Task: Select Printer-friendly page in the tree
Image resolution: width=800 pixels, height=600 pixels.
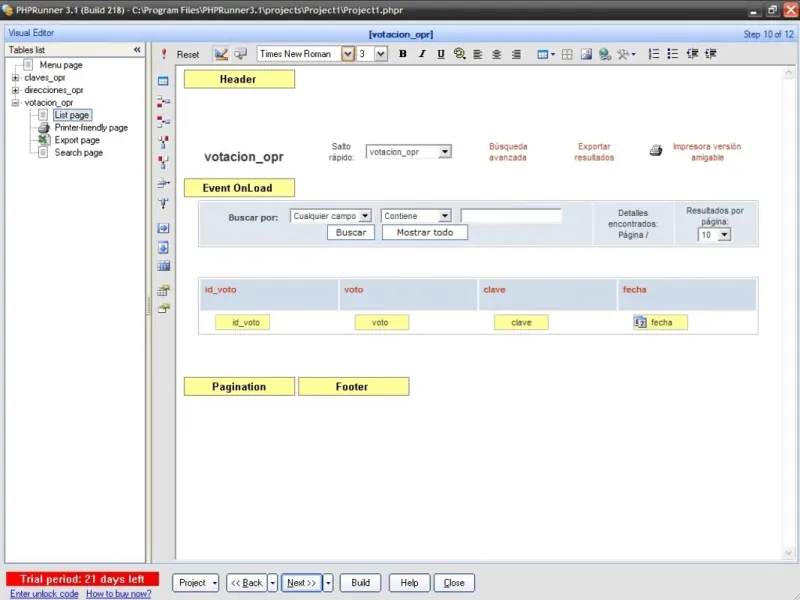Action: [91, 128]
